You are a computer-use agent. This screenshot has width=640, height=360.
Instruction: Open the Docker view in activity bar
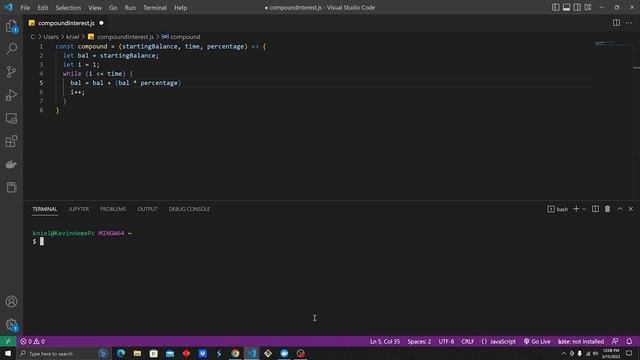(11, 164)
